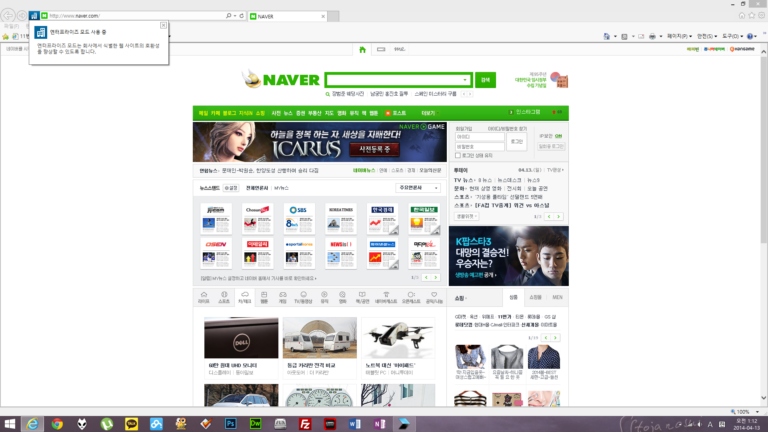This screenshot has height=432, width=768.
Task: Select the TV/video (TV/동영상) category tab
Action: click(x=303, y=297)
